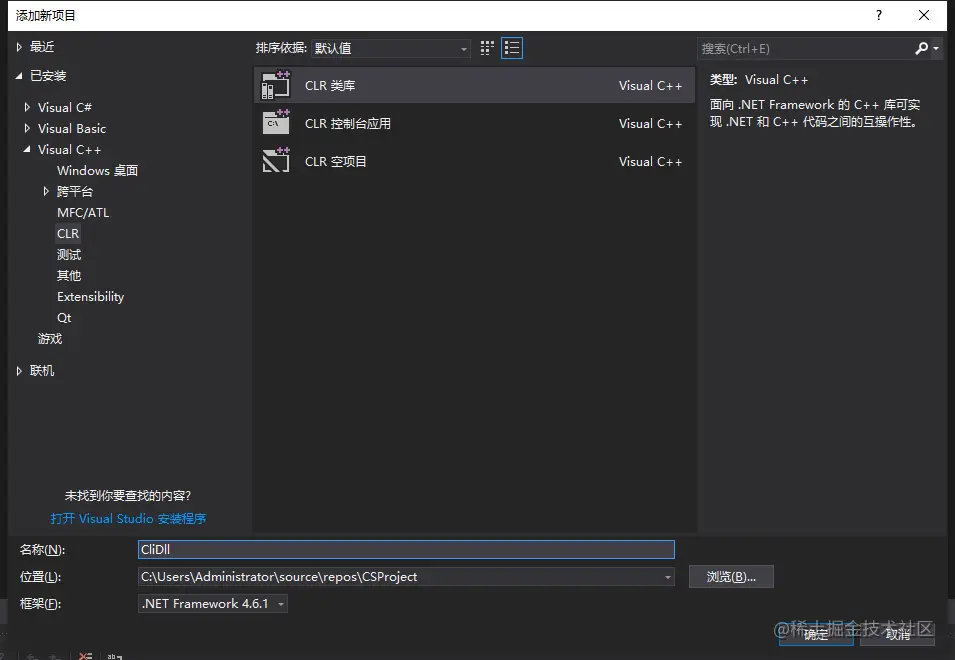This screenshot has height=660, width=955.
Task: Choose the CLR 控制台应用 template name
Action: pos(348,124)
